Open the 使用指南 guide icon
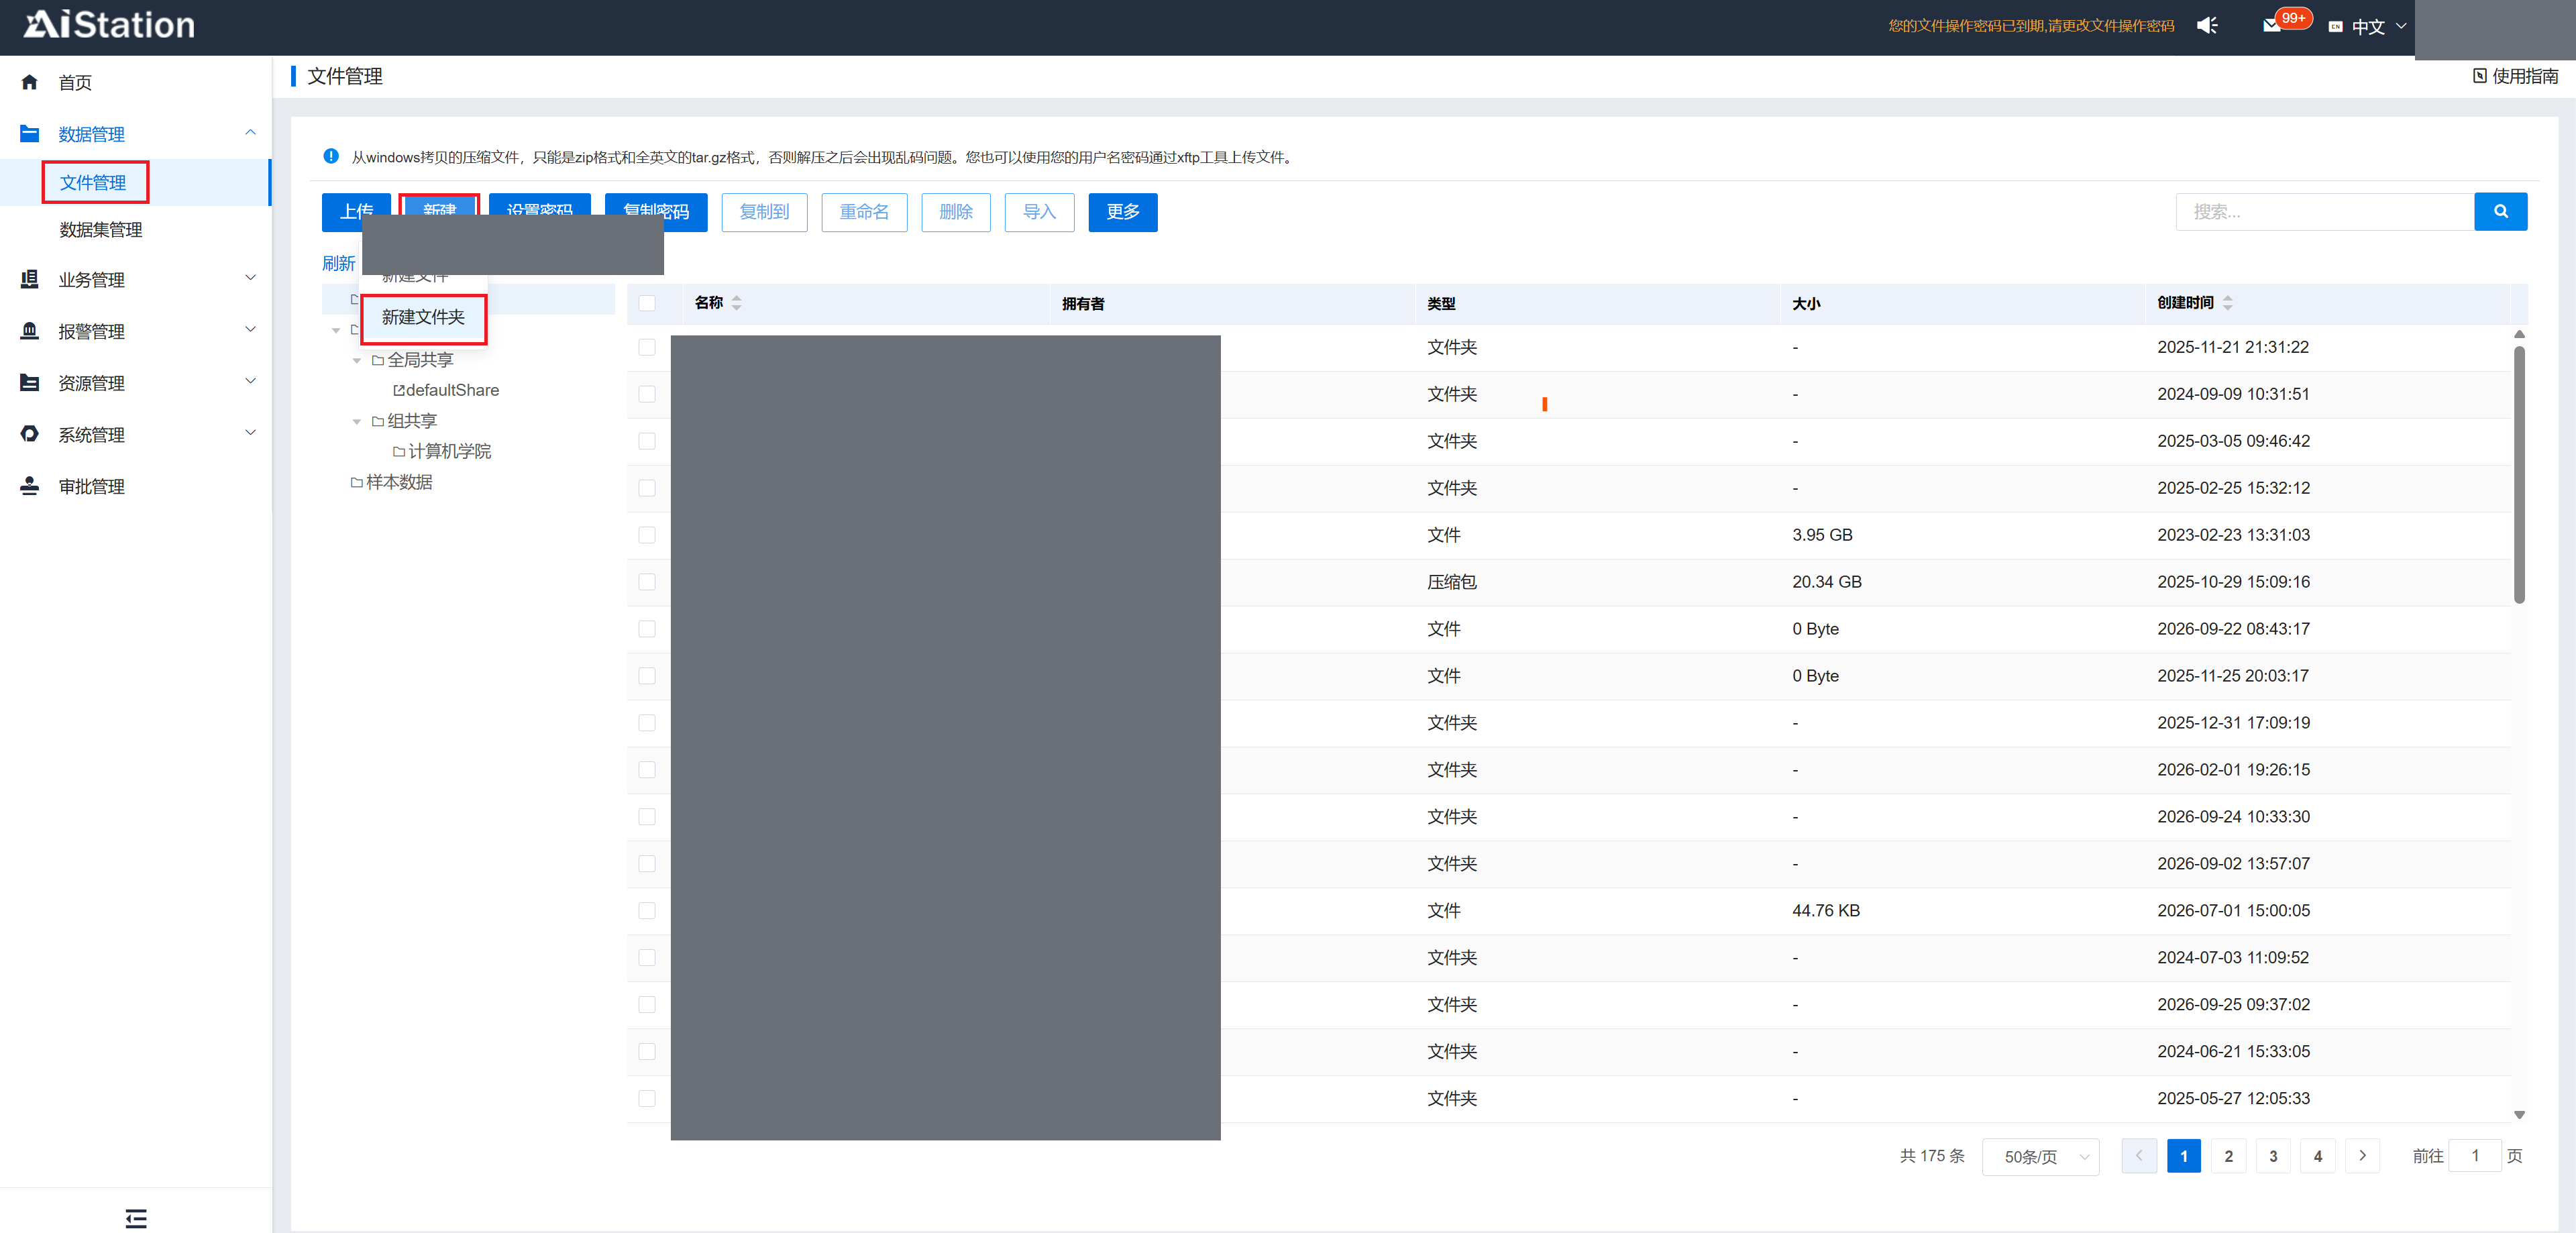This screenshot has height=1233, width=2576. point(2479,76)
